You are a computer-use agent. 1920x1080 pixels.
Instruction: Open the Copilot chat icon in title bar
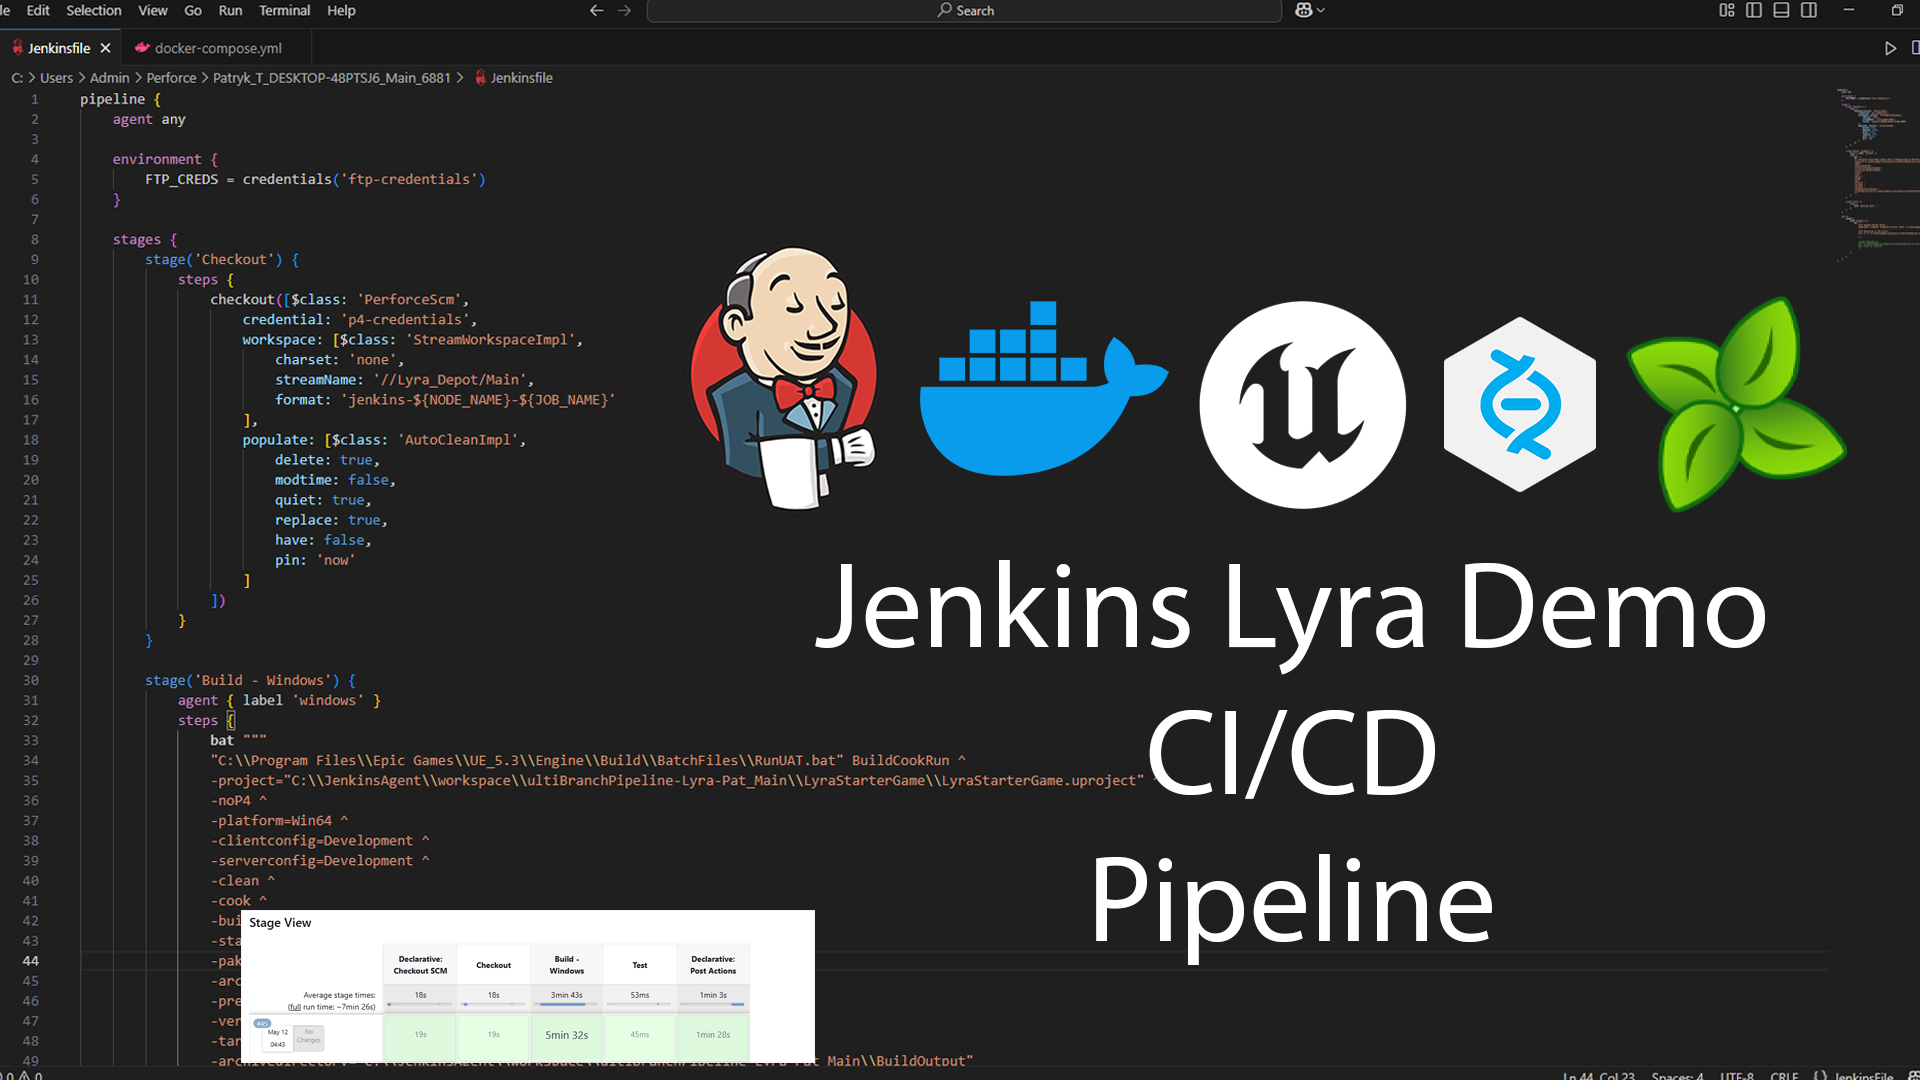(1303, 10)
